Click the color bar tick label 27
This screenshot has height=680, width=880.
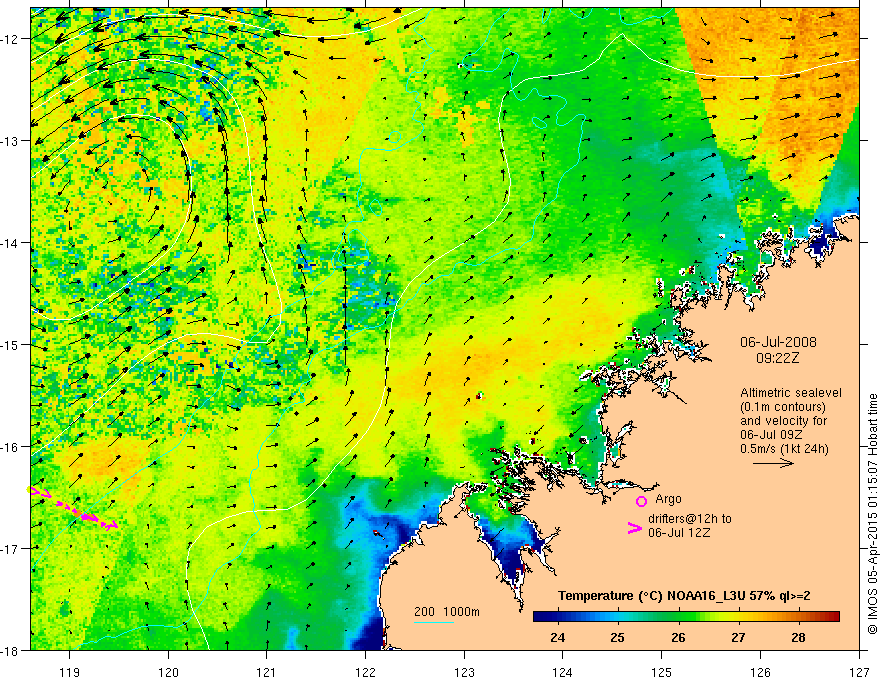point(738,637)
